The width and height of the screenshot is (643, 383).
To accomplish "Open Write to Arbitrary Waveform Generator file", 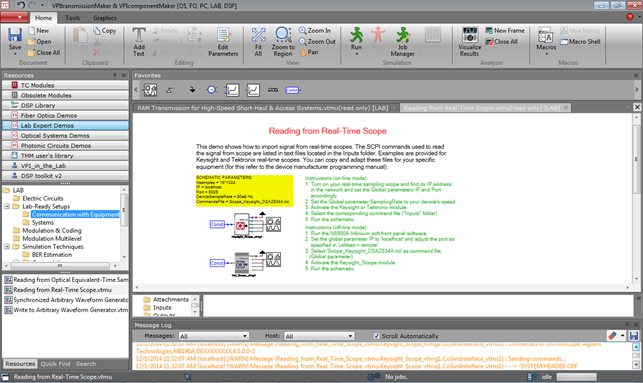I will point(66,310).
